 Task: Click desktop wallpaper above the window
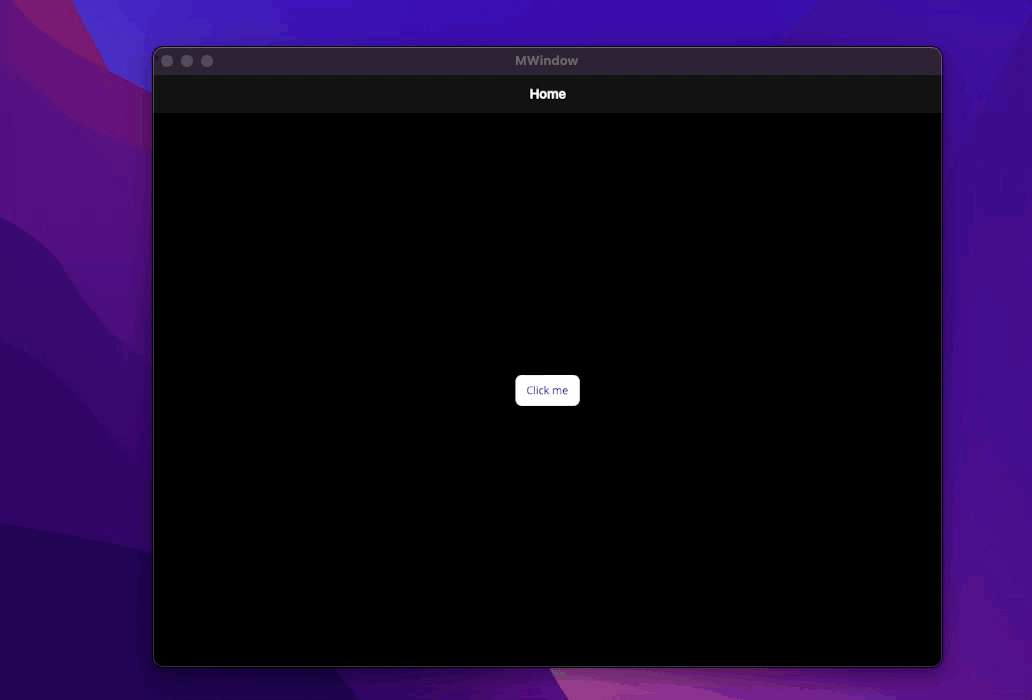[x=547, y=22]
